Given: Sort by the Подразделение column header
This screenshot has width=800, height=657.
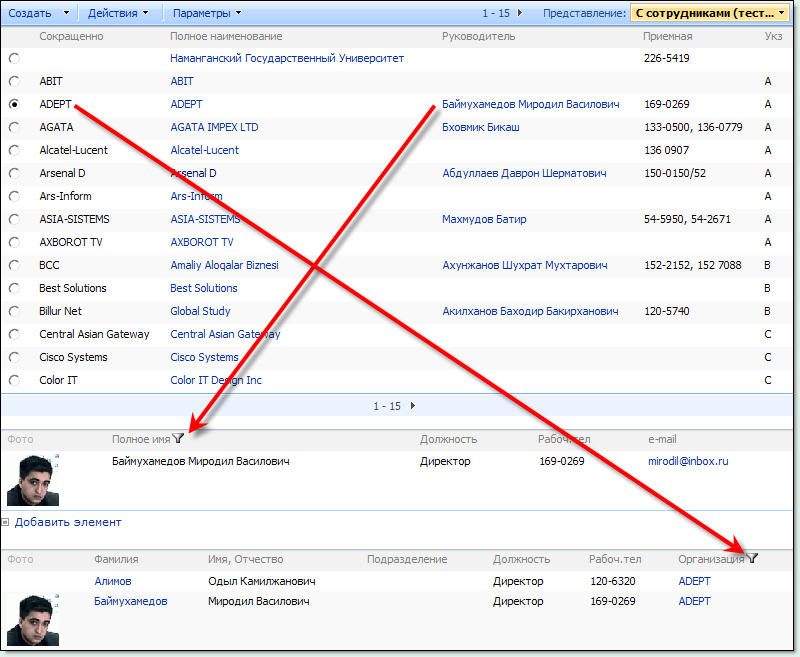Looking at the screenshot, I should tap(407, 559).
